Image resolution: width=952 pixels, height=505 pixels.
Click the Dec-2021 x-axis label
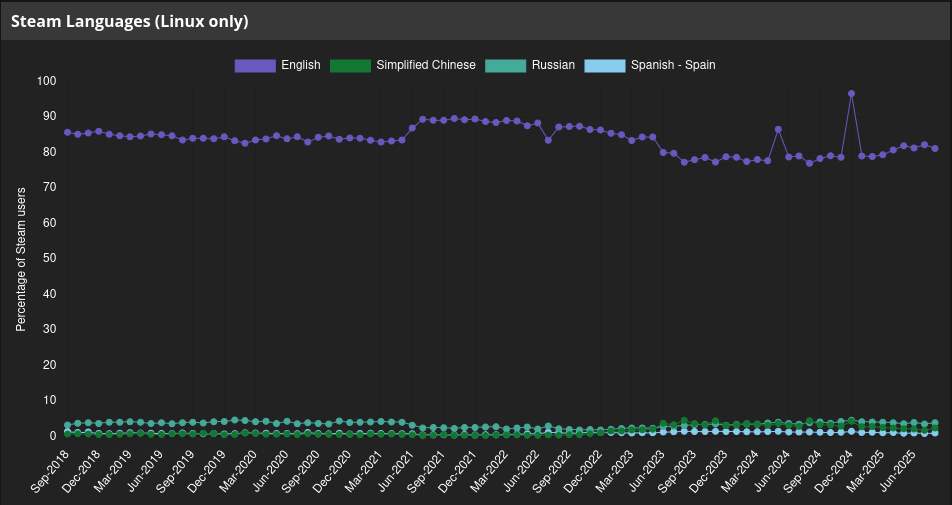coord(458,472)
